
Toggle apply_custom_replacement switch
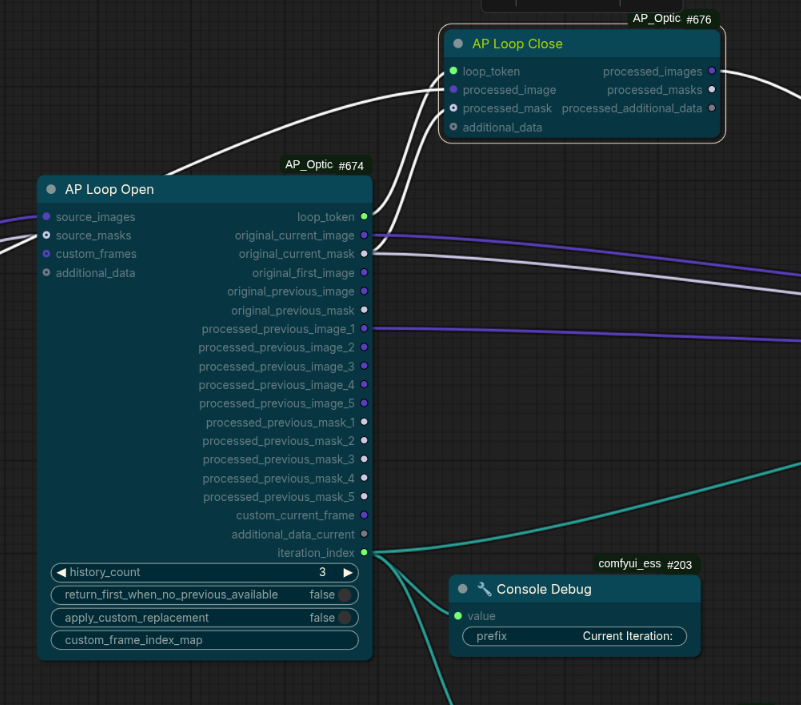click(x=345, y=618)
